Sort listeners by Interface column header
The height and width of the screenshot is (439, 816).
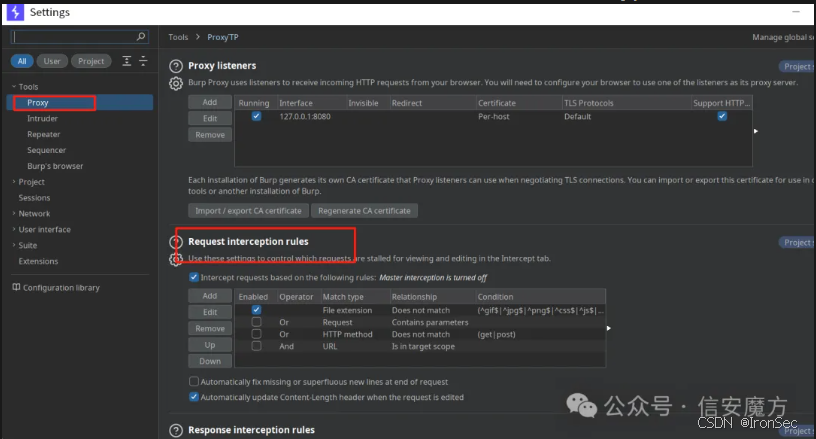pyautogui.click(x=311, y=103)
